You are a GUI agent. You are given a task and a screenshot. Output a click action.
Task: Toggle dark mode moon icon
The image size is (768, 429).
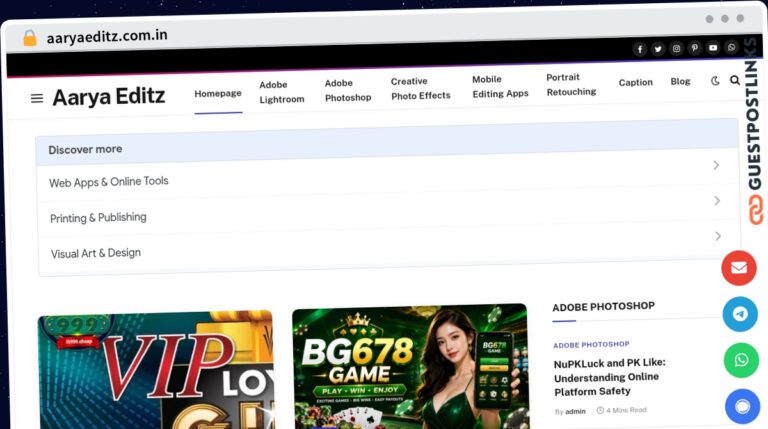tap(715, 81)
